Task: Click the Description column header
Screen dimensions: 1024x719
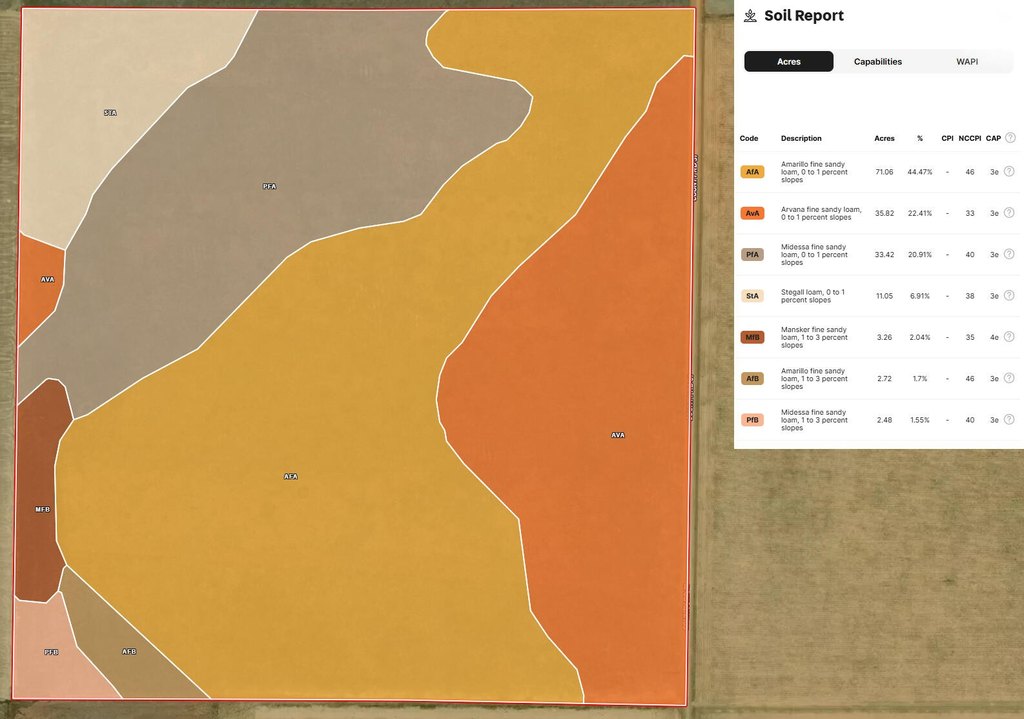Action: (801, 138)
